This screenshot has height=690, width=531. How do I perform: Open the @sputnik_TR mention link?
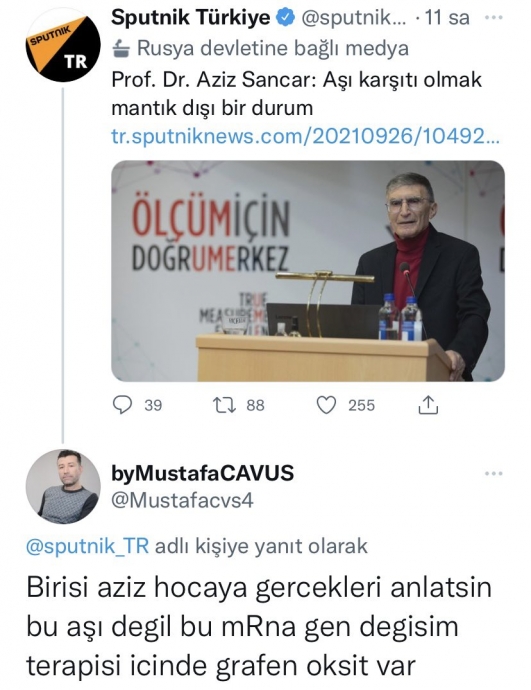(88, 547)
